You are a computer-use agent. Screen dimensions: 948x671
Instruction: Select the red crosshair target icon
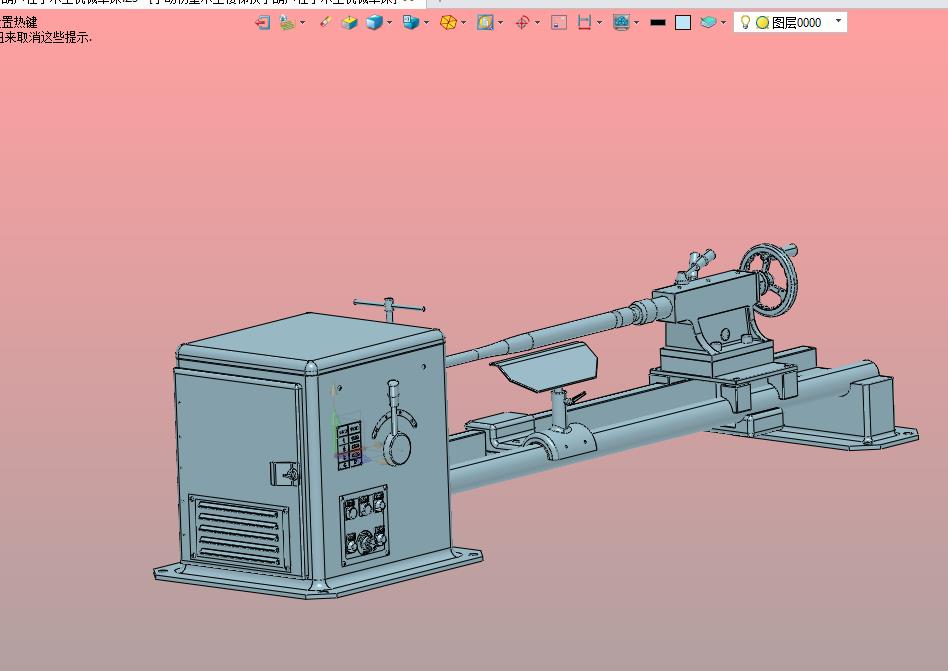[522, 23]
